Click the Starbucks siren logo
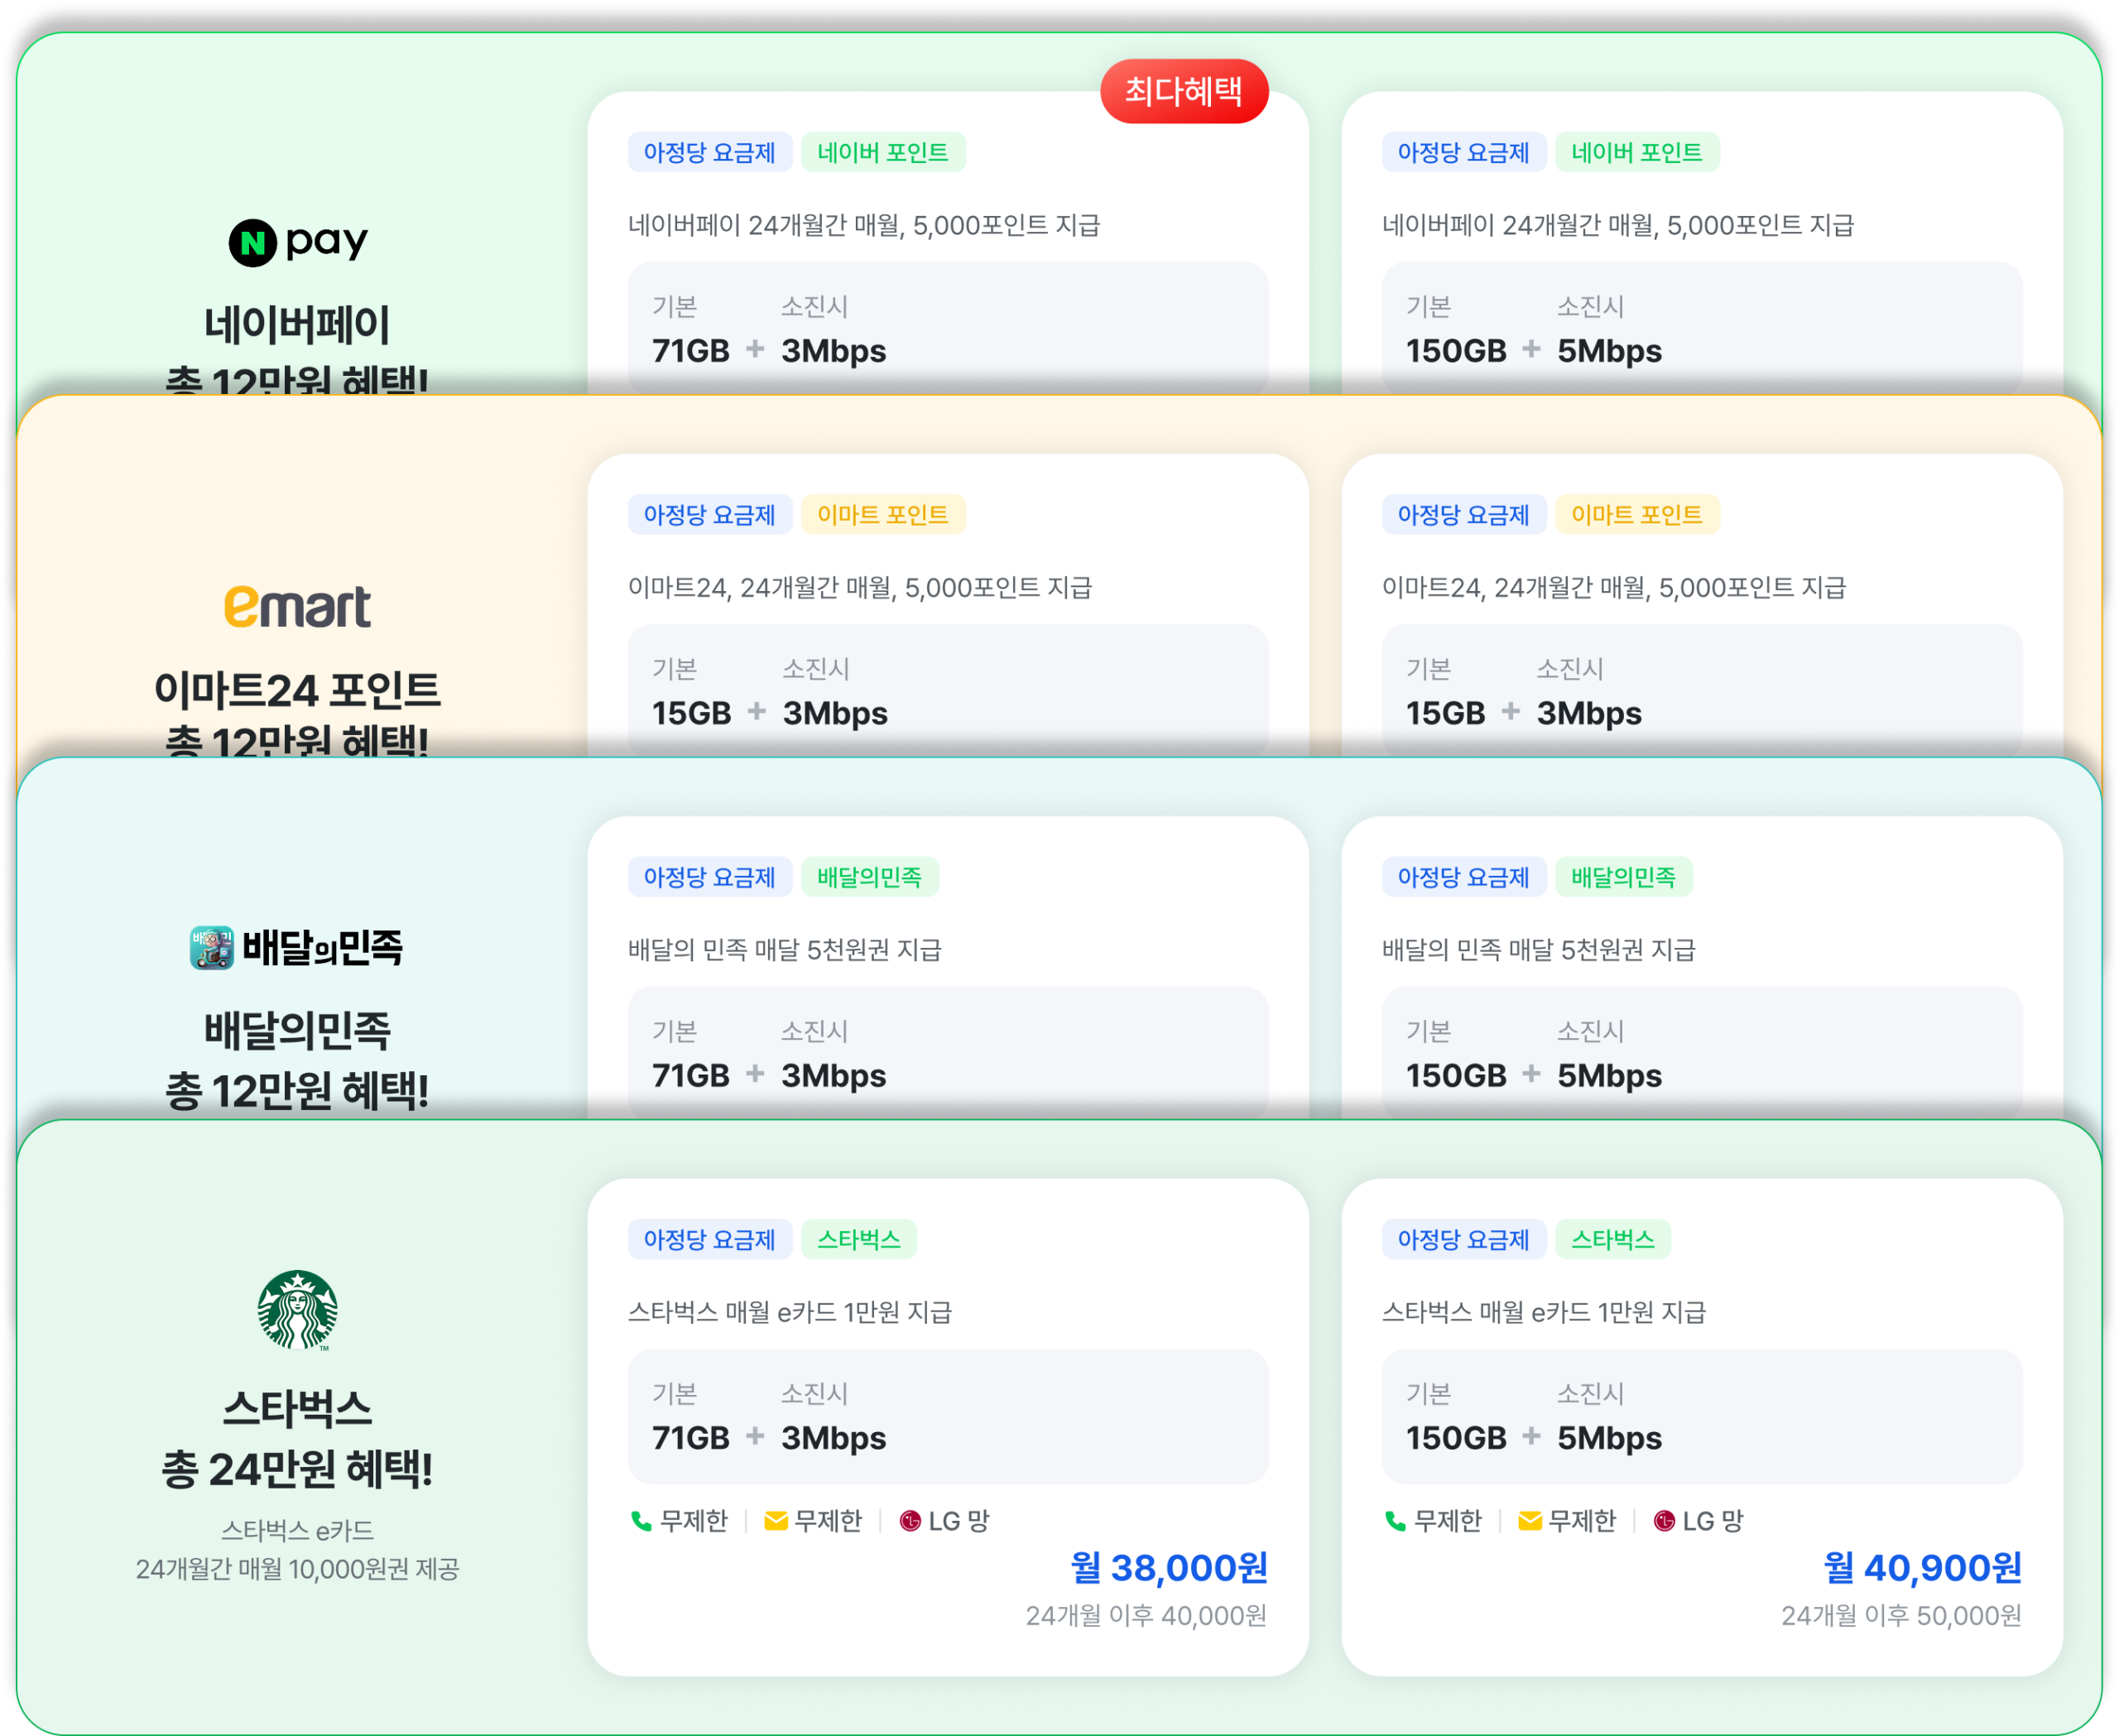Viewport: 2119px width, 1736px height. coord(297,1310)
